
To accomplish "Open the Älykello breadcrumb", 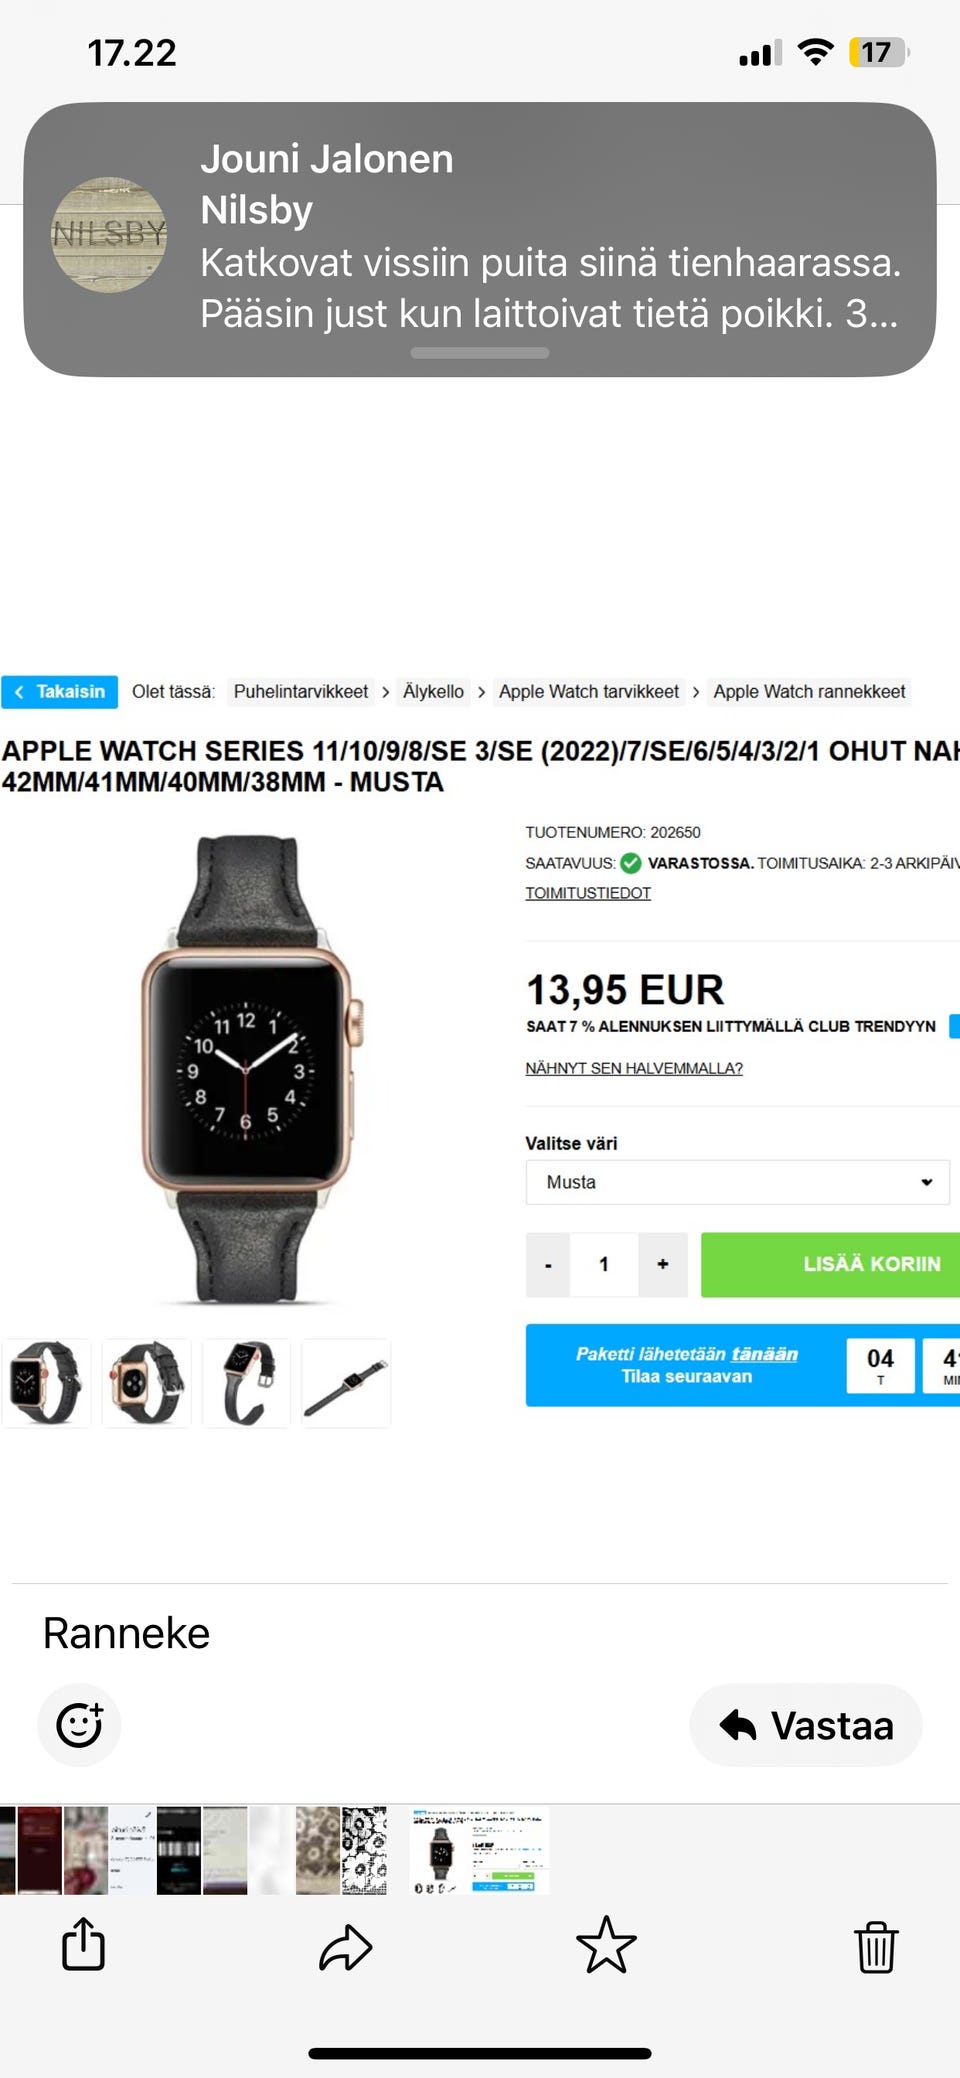I will [x=433, y=692].
